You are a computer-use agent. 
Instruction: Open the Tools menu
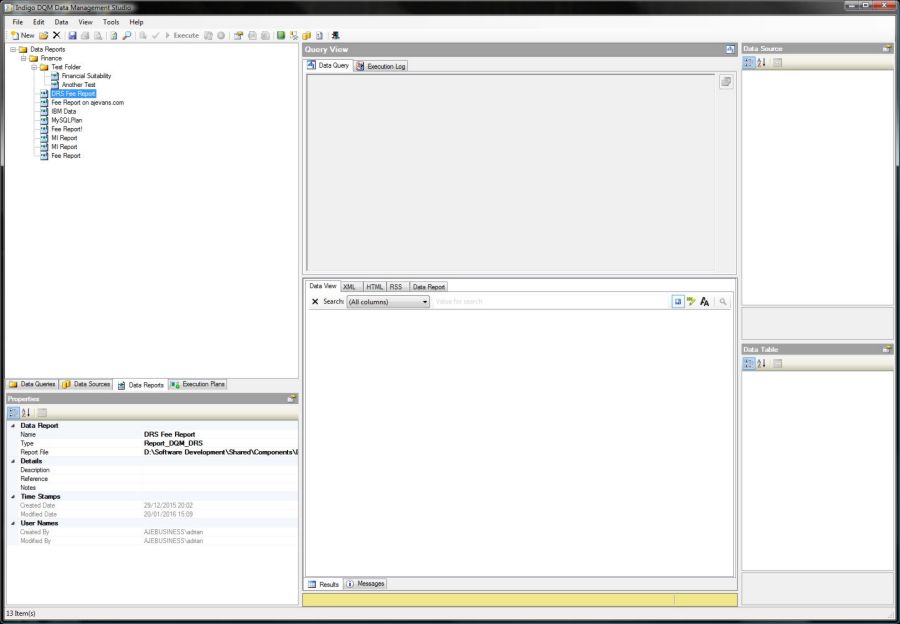coord(110,21)
